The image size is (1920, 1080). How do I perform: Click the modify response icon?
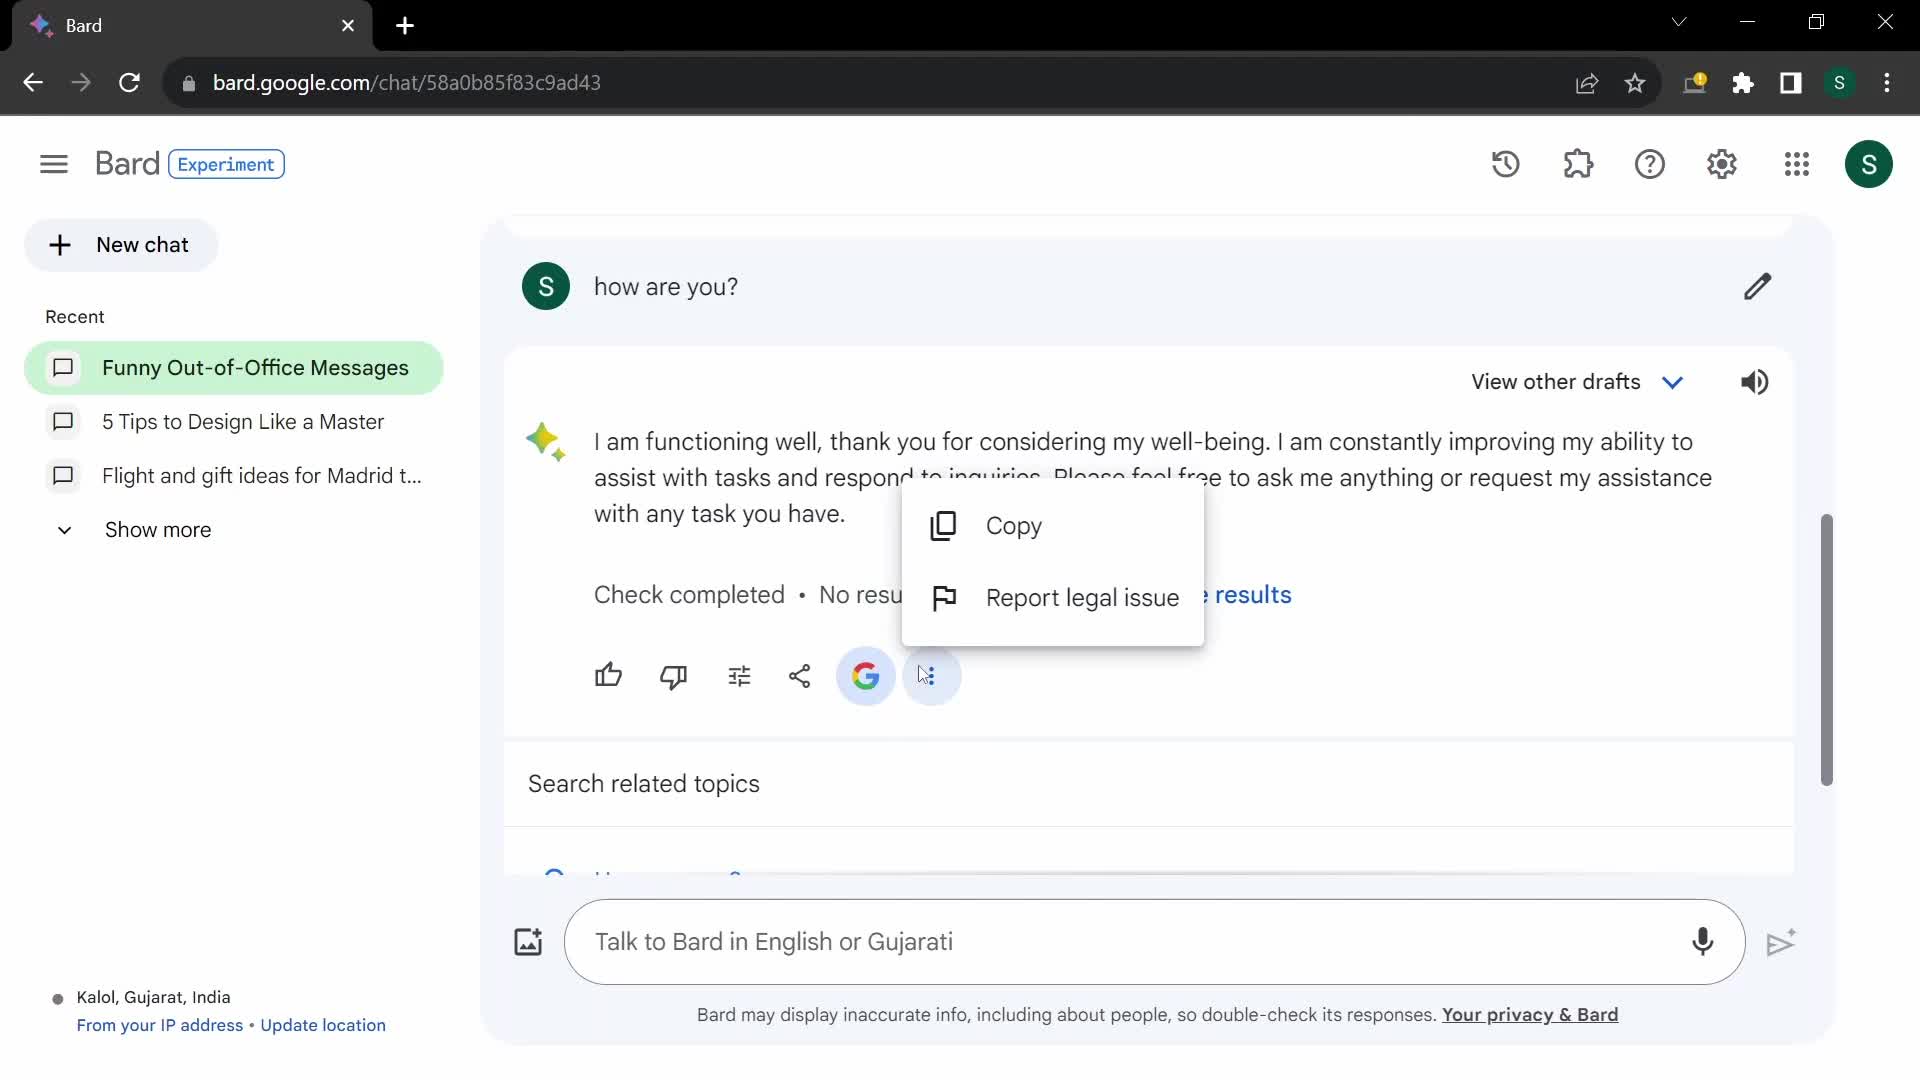pyautogui.click(x=737, y=674)
